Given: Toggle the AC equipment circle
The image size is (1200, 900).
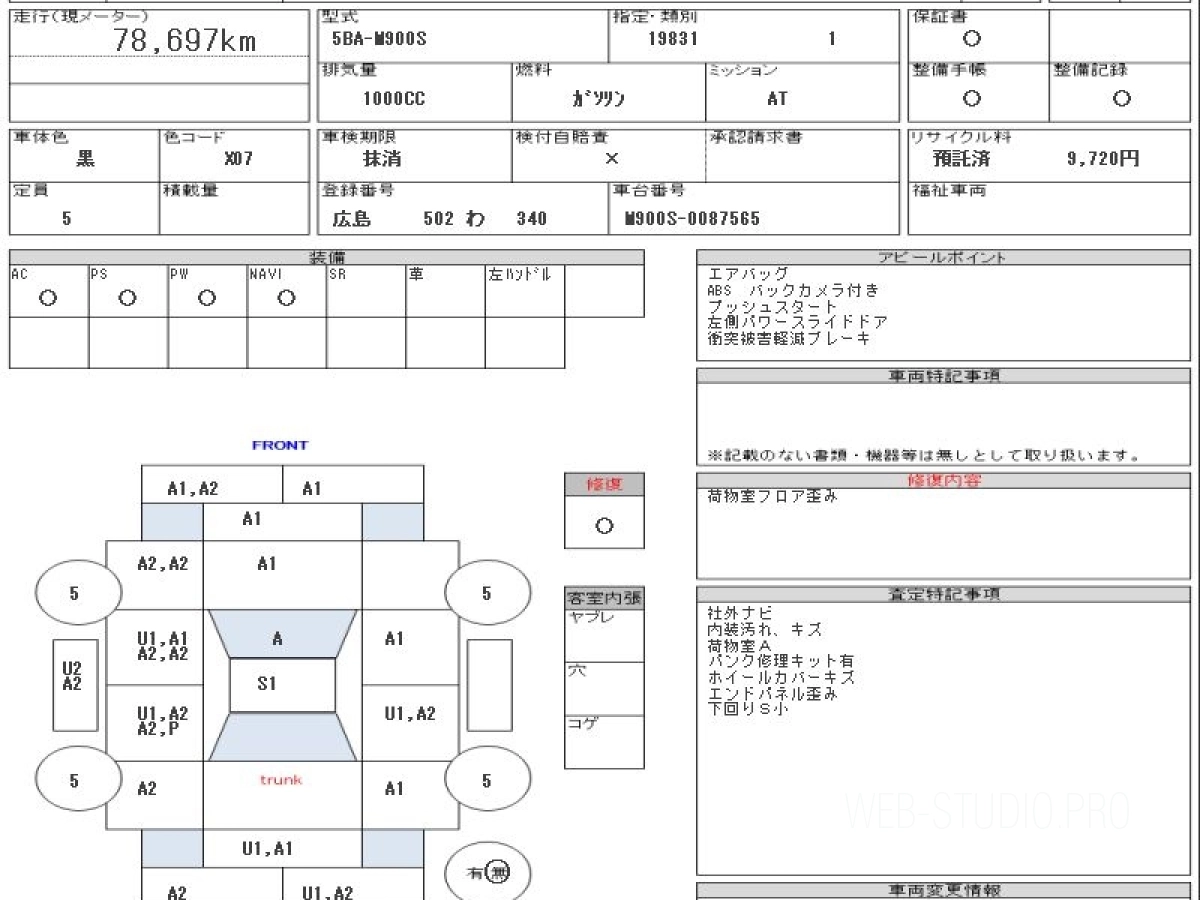Looking at the screenshot, I should (48, 298).
